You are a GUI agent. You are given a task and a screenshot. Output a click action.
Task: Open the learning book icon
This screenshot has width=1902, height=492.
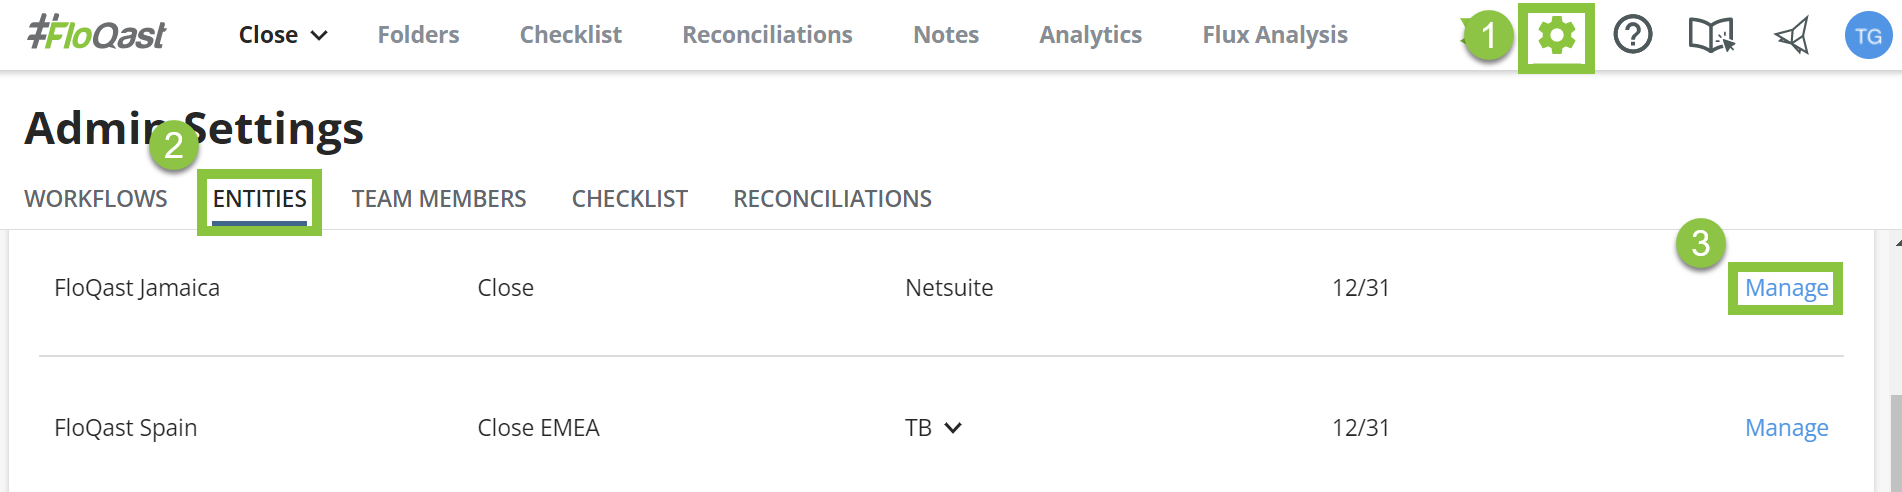click(x=1711, y=36)
